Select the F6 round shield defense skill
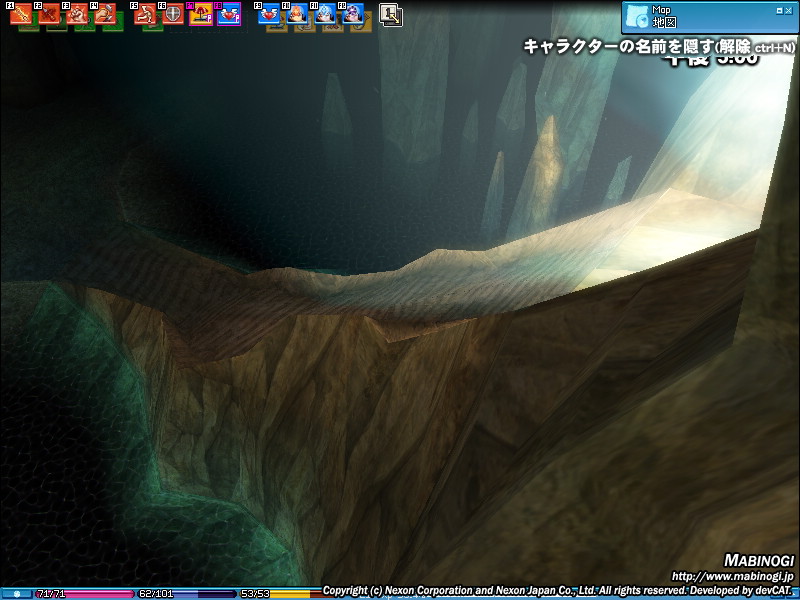 [x=173, y=14]
